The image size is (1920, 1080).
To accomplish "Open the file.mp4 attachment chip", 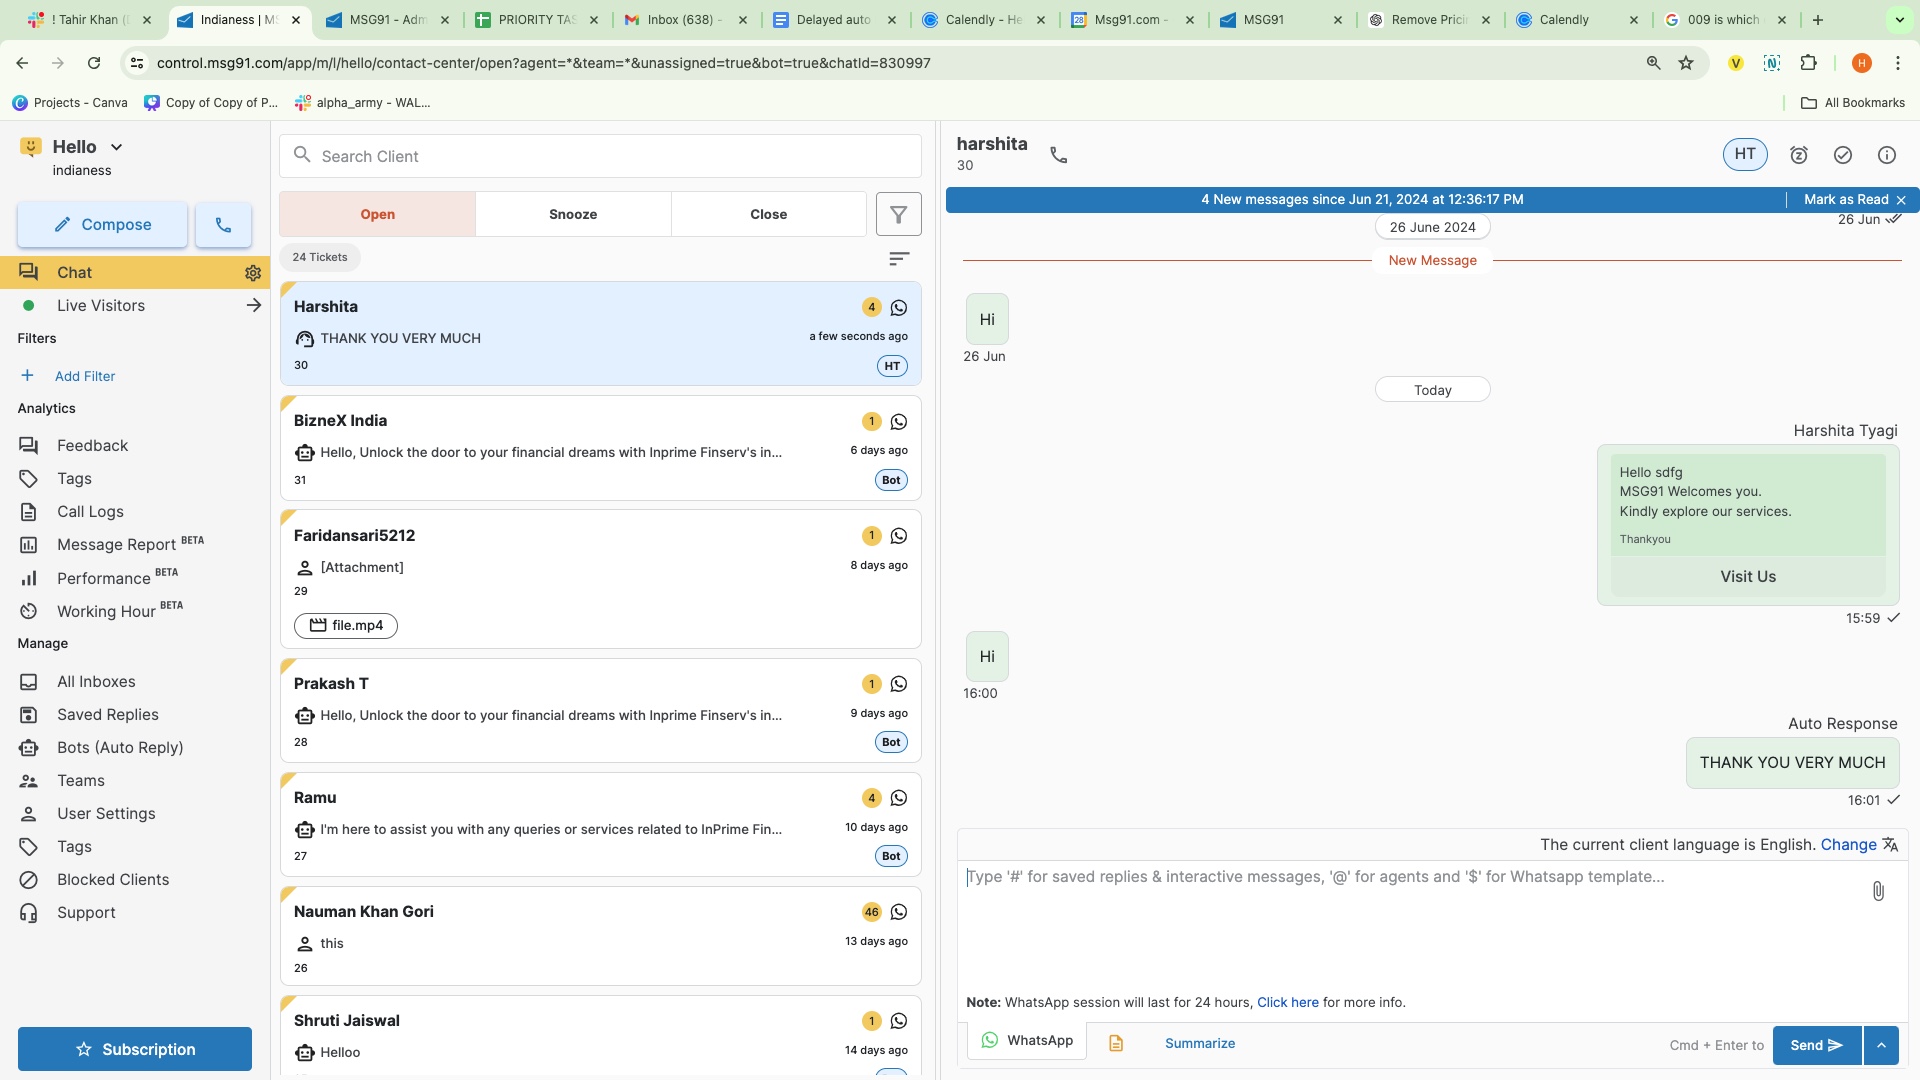I will tap(346, 625).
